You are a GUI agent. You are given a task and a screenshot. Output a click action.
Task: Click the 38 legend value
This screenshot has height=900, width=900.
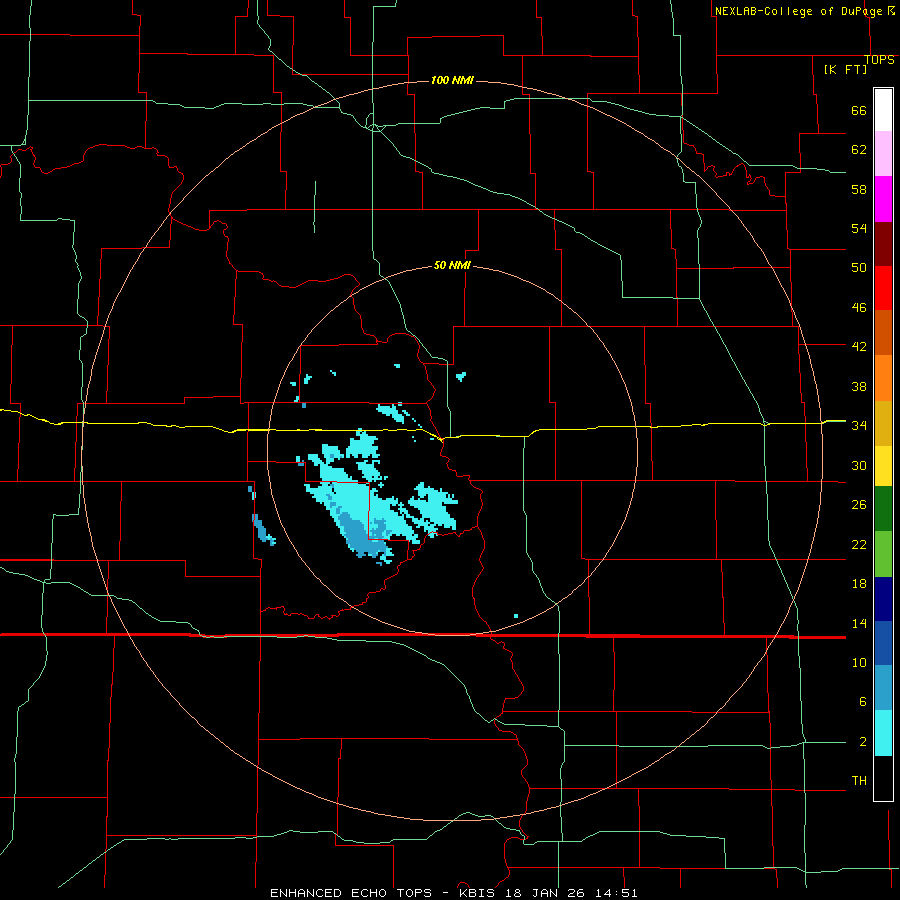coord(859,387)
